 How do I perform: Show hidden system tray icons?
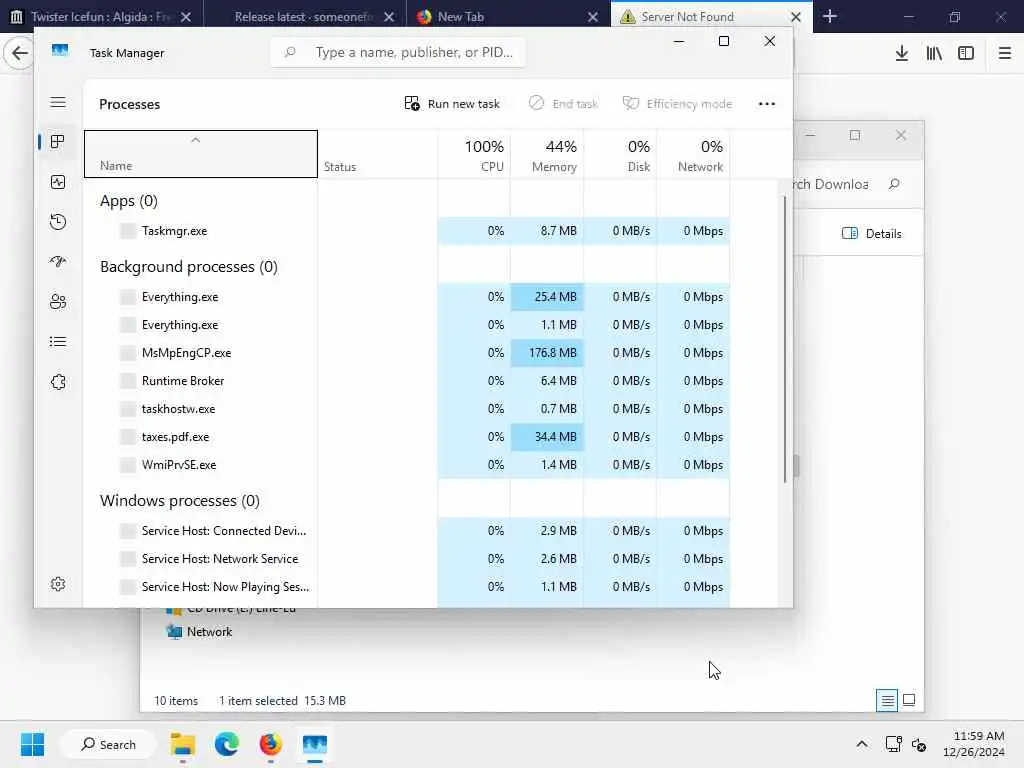coord(862,744)
